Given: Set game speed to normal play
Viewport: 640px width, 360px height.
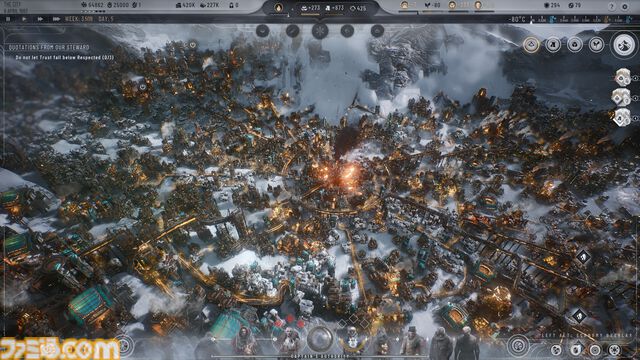Looking at the screenshot, I should (x=24, y=19).
